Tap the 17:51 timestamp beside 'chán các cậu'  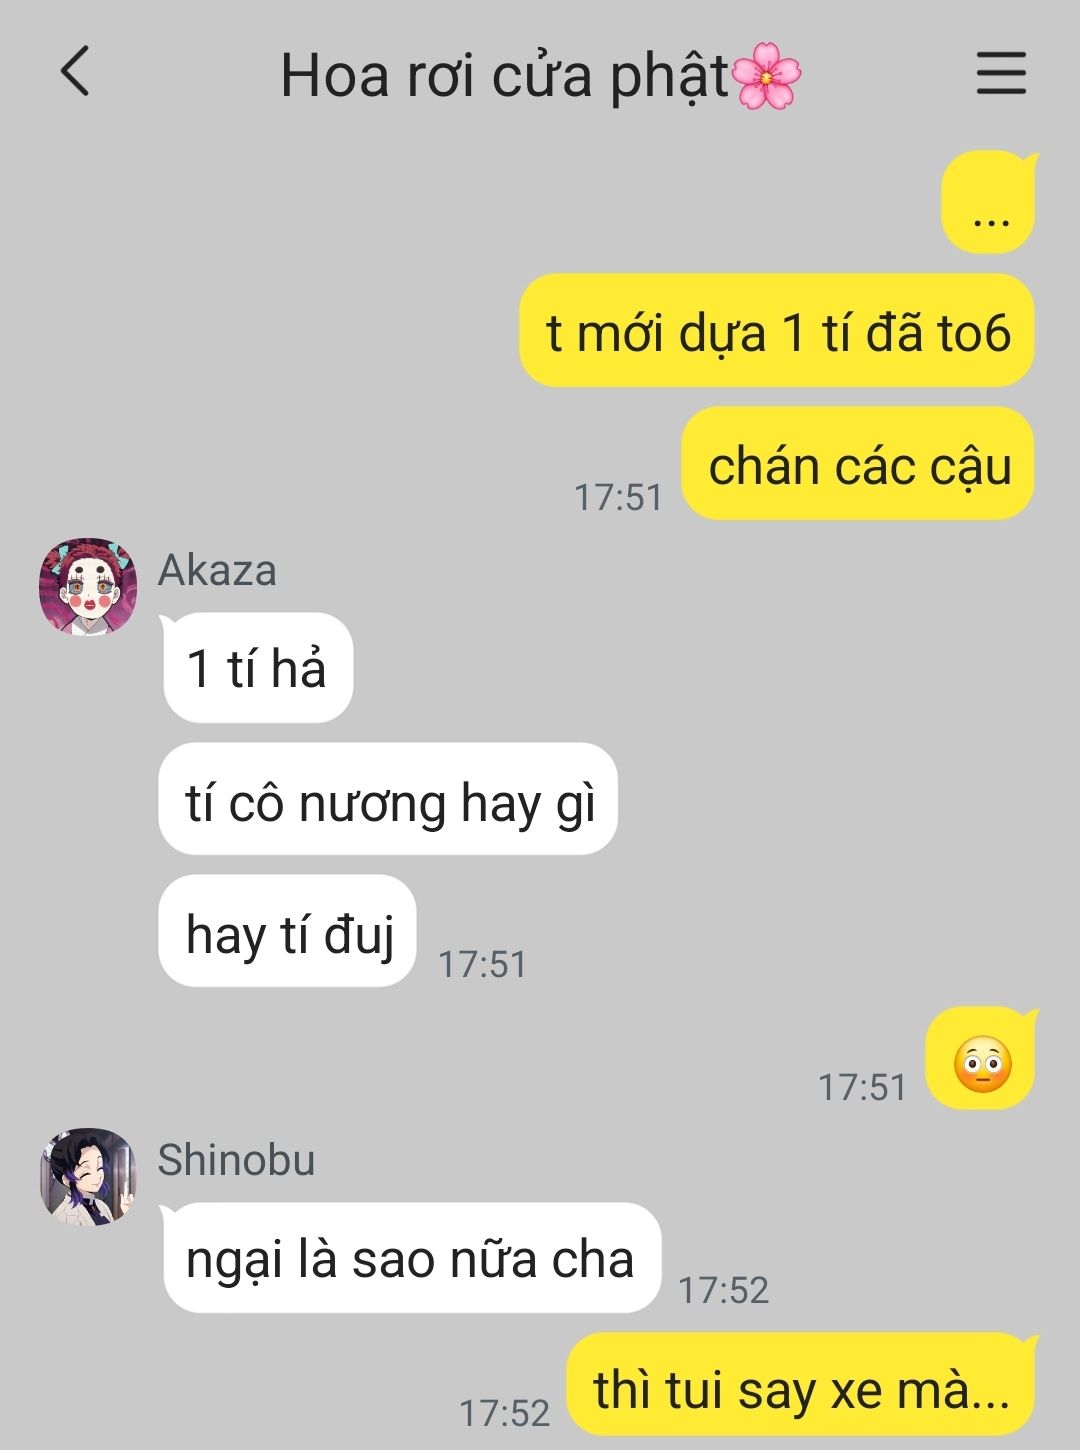pos(618,497)
